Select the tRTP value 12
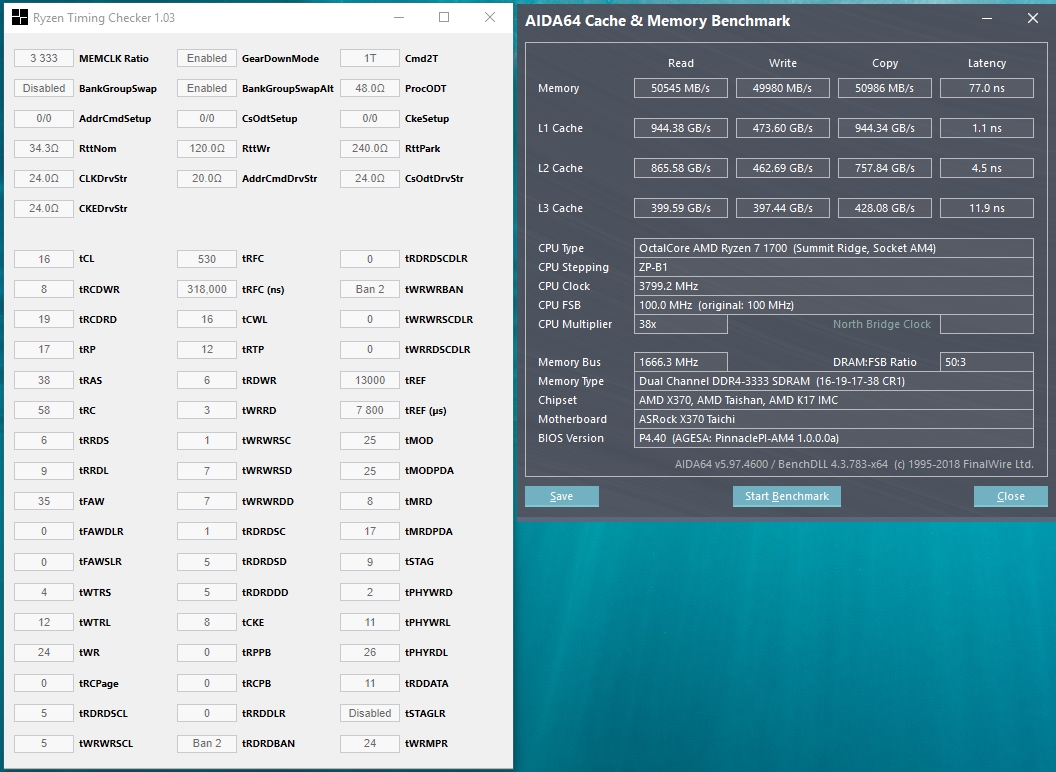This screenshot has width=1056, height=772. pyautogui.click(x=207, y=350)
